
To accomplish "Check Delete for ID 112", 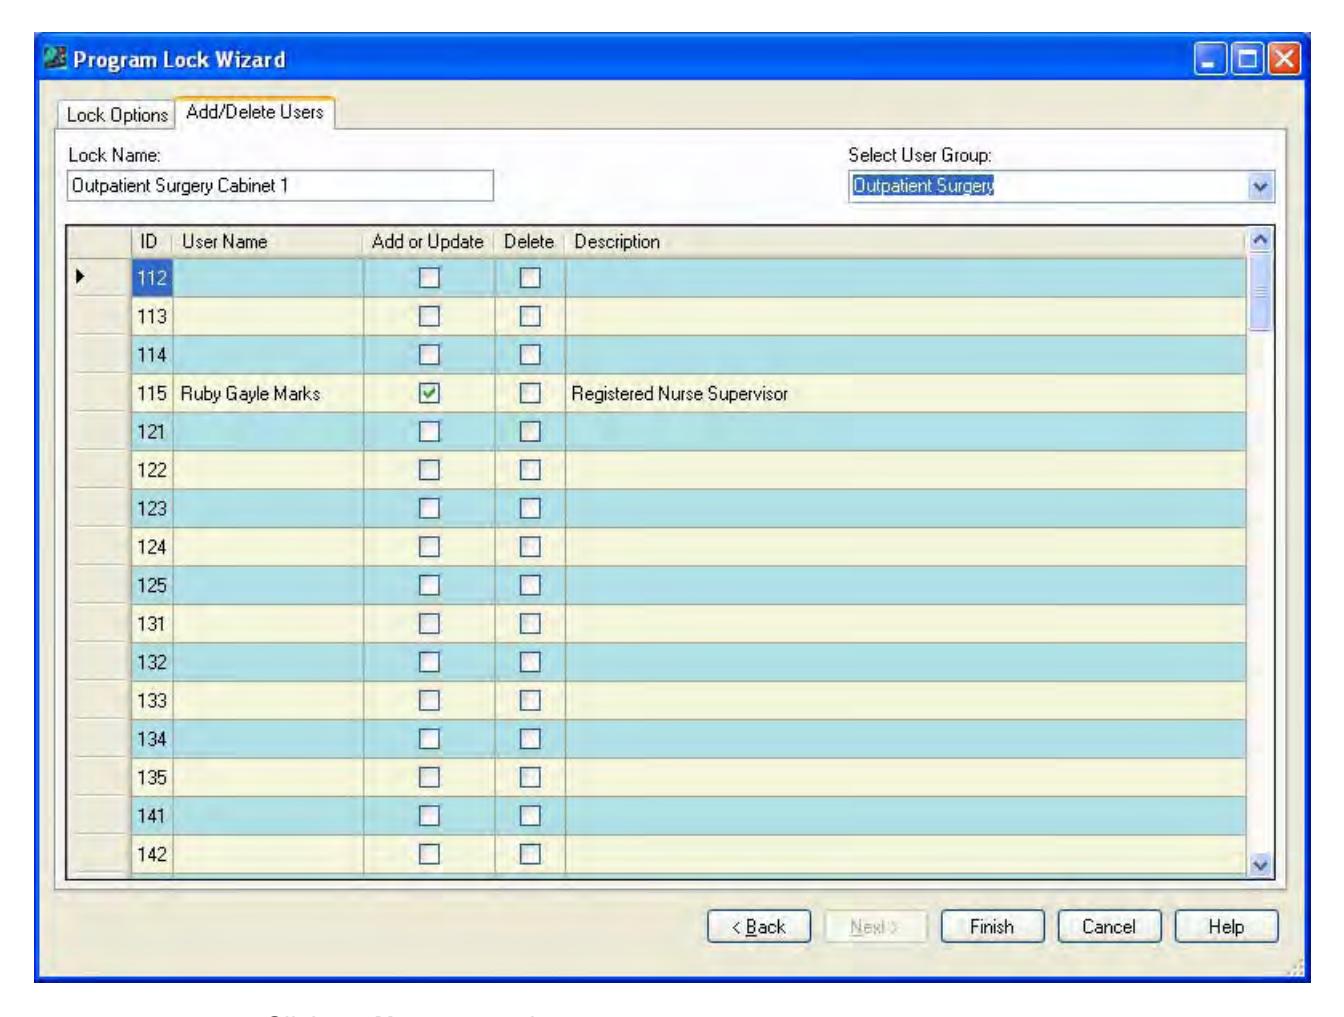I will (x=530, y=278).
